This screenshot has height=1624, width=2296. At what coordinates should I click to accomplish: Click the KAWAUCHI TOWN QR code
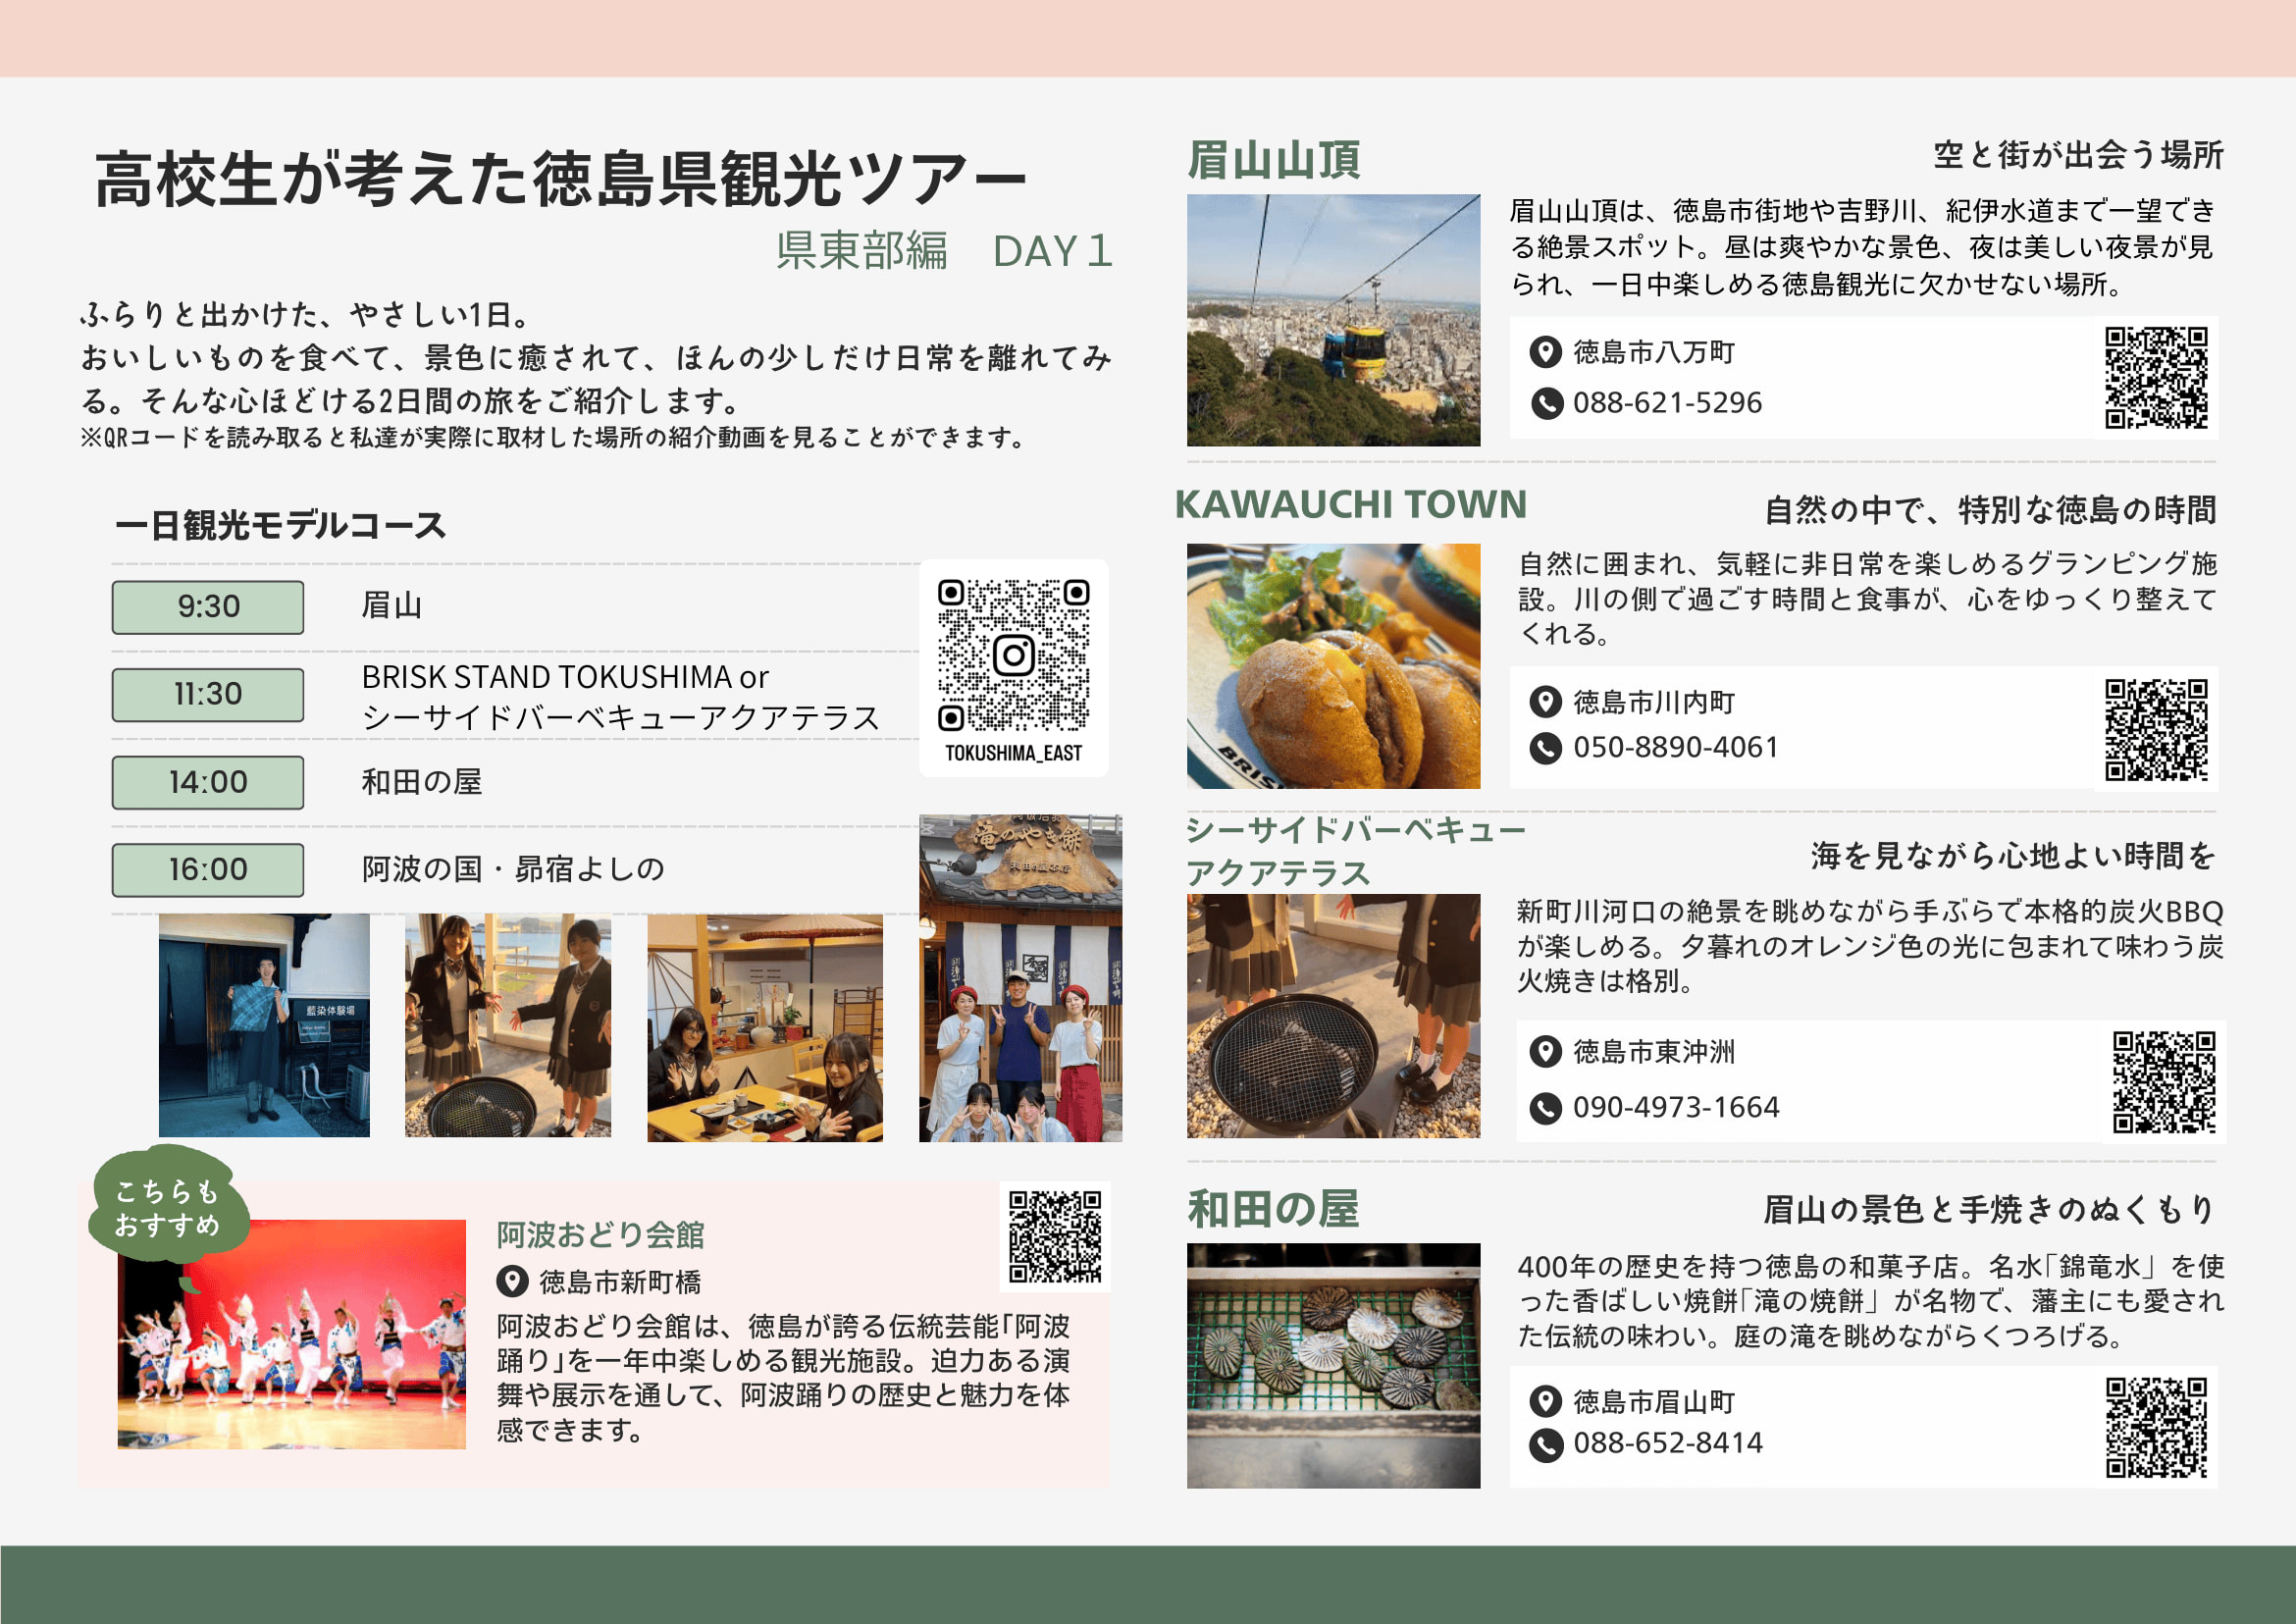click(2155, 729)
